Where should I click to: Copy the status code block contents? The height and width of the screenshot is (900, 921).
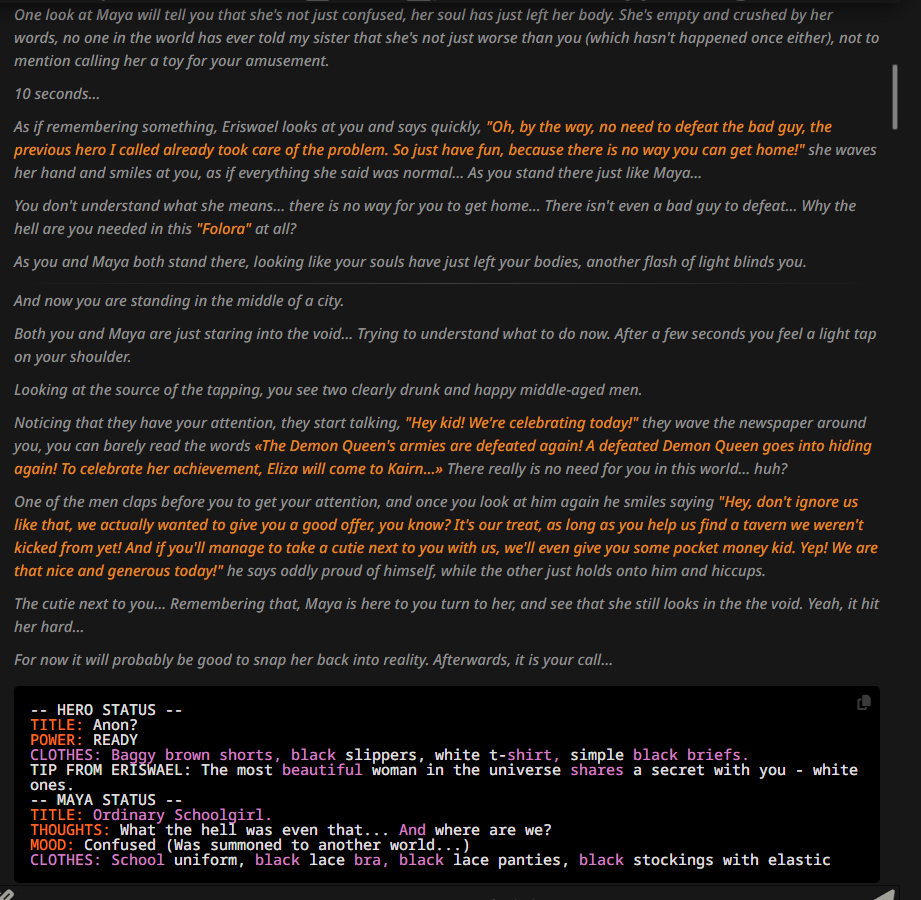(x=863, y=703)
